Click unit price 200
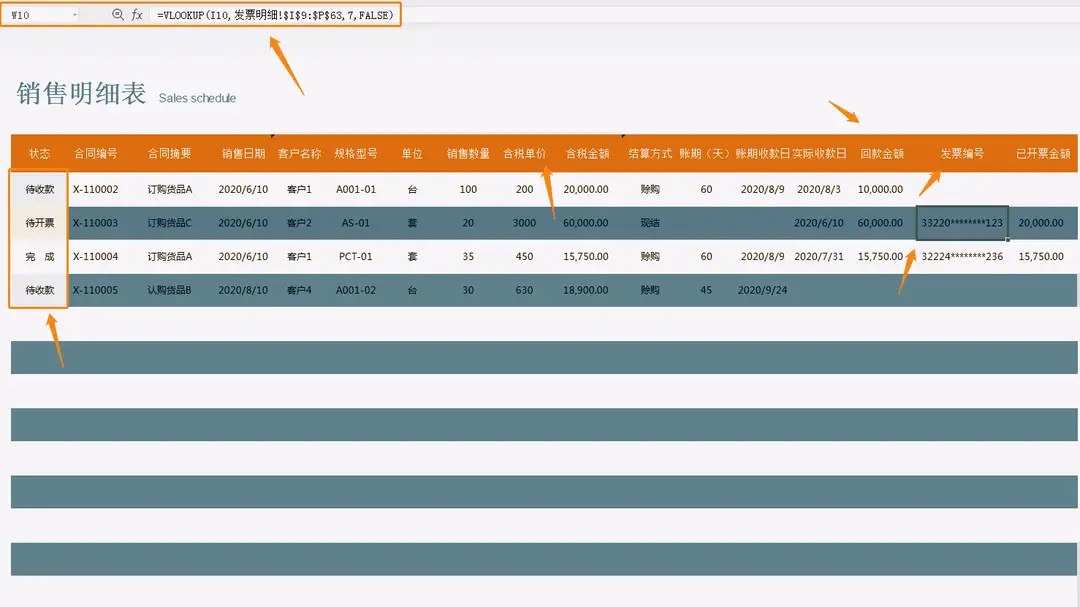The width and height of the screenshot is (1080, 607). pos(524,189)
